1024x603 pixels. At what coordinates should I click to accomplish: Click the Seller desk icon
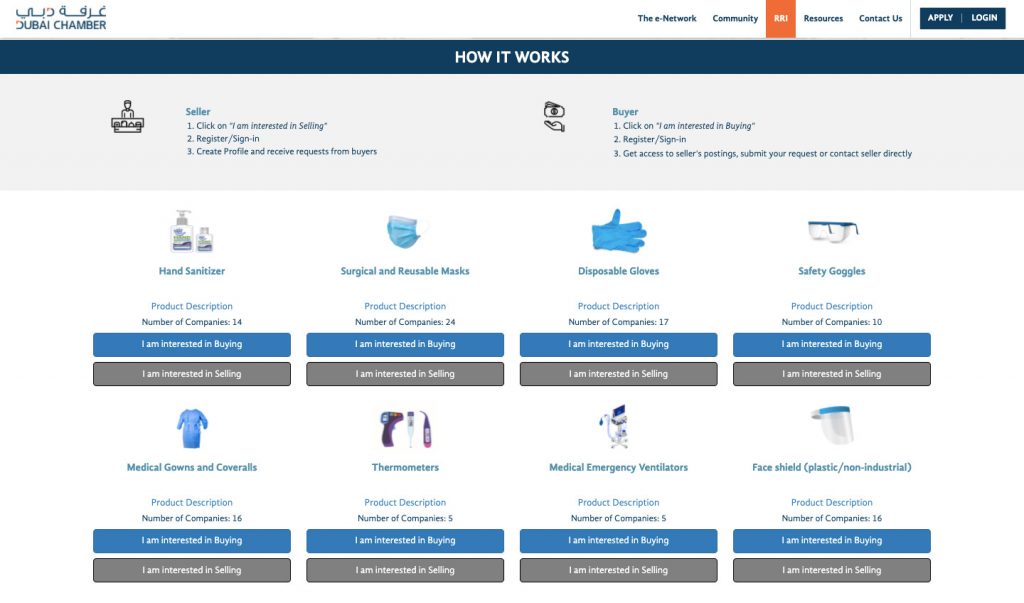[x=127, y=117]
